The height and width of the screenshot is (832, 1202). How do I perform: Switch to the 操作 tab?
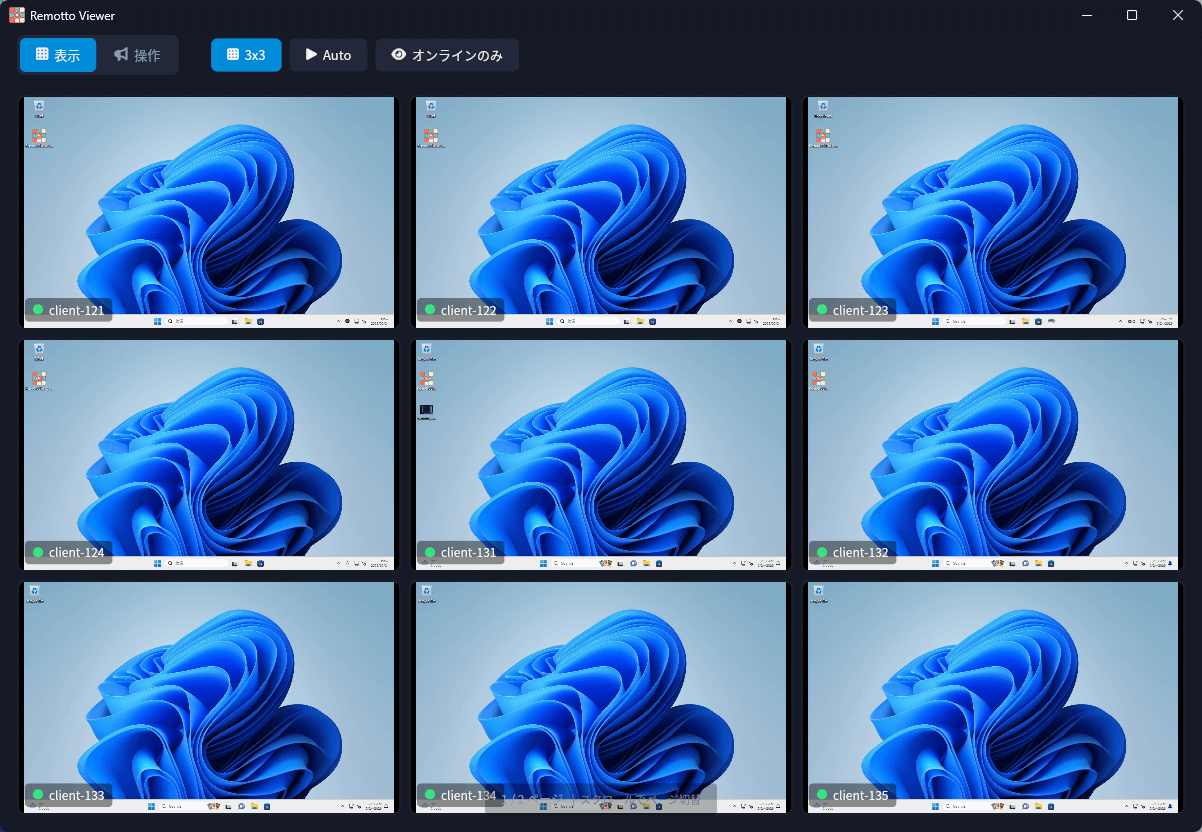click(x=137, y=55)
